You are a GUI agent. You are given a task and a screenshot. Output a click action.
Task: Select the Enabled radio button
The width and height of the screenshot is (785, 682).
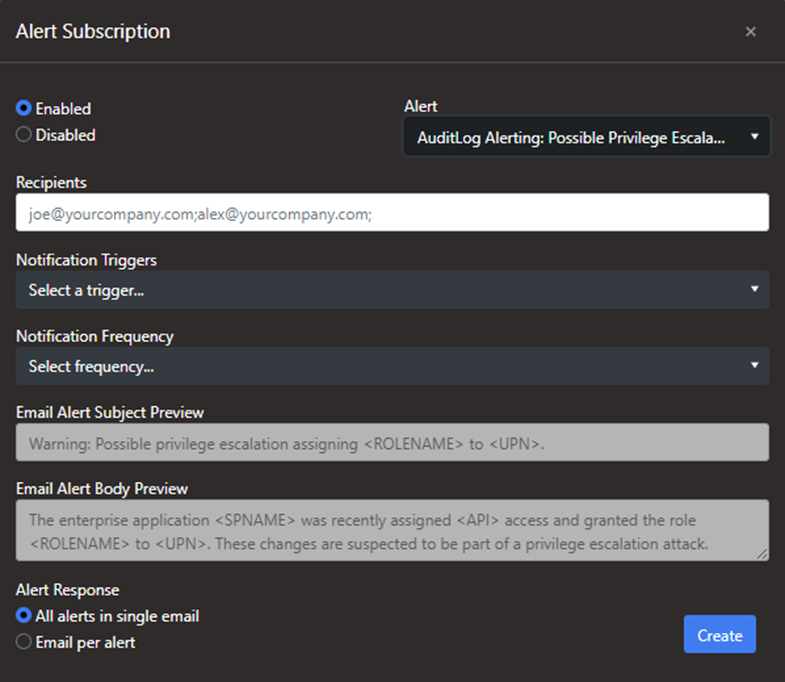24,109
